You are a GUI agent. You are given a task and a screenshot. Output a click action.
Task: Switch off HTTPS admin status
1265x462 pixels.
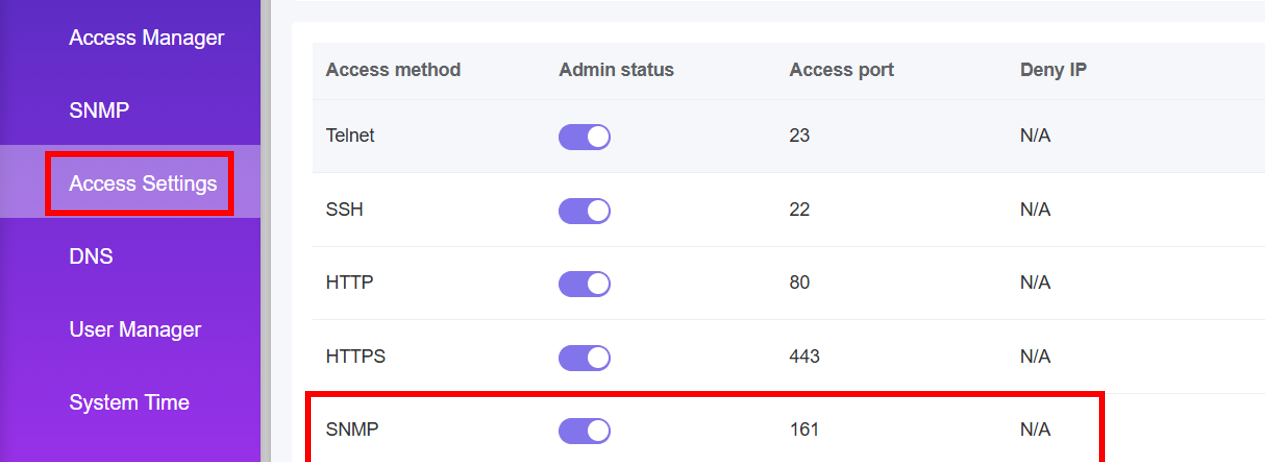coord(584,356)
